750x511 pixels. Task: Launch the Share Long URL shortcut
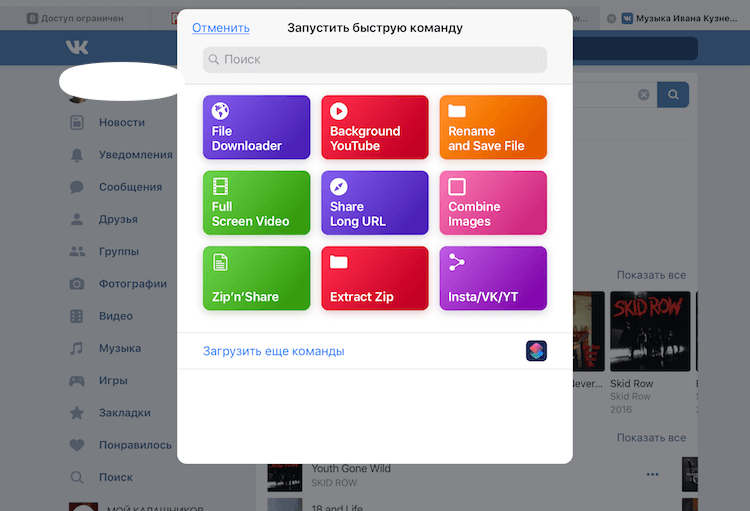tap(375, 202)
